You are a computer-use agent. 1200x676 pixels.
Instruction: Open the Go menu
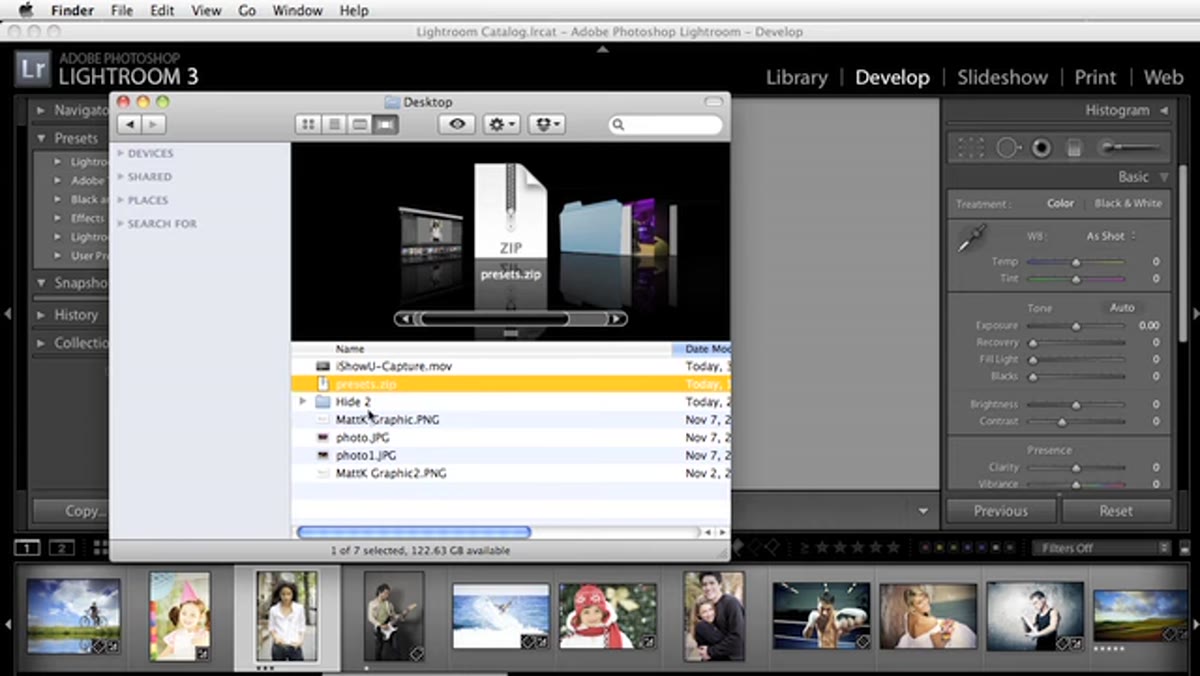pyautogui.click(x=247, y=10)
